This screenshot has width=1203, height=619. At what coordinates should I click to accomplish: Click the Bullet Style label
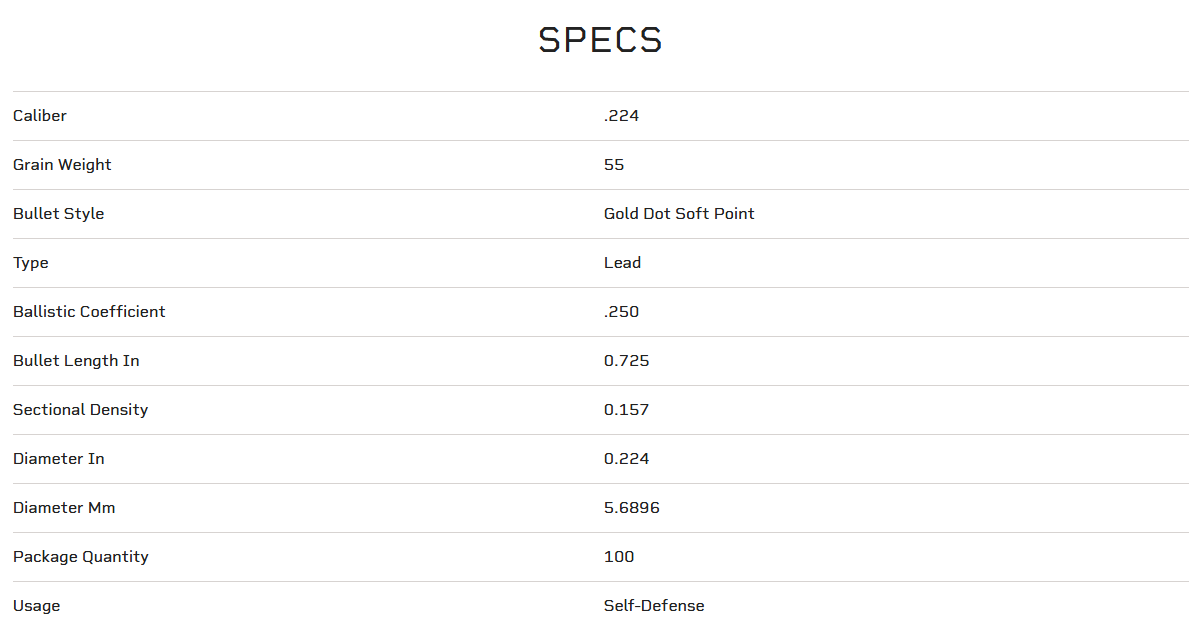[x=58, y=214]
